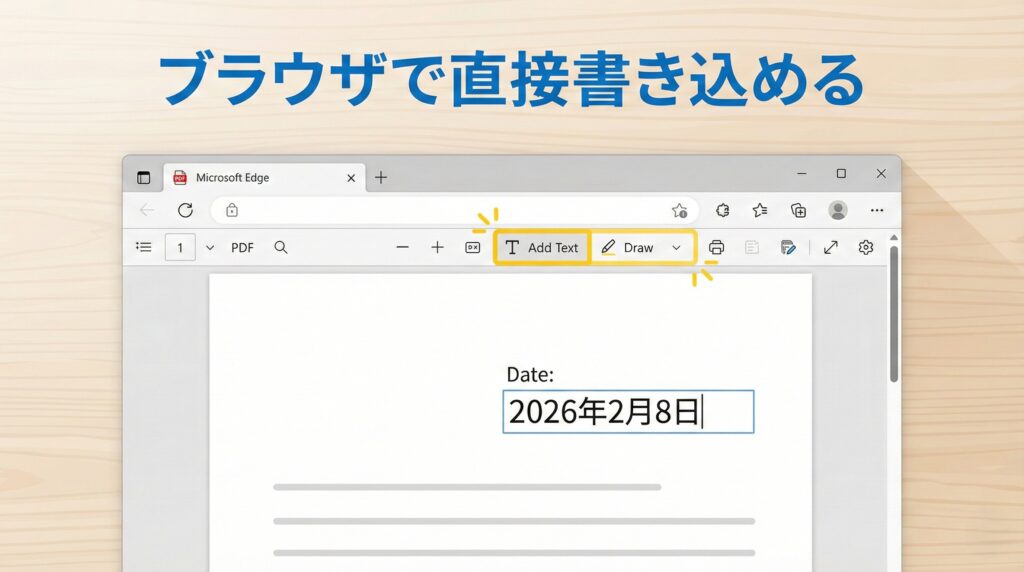This screenshot has height=572, width=1024.
Task: Search the PDF with the magnifier icon
Action: click(x=281, y=248)
